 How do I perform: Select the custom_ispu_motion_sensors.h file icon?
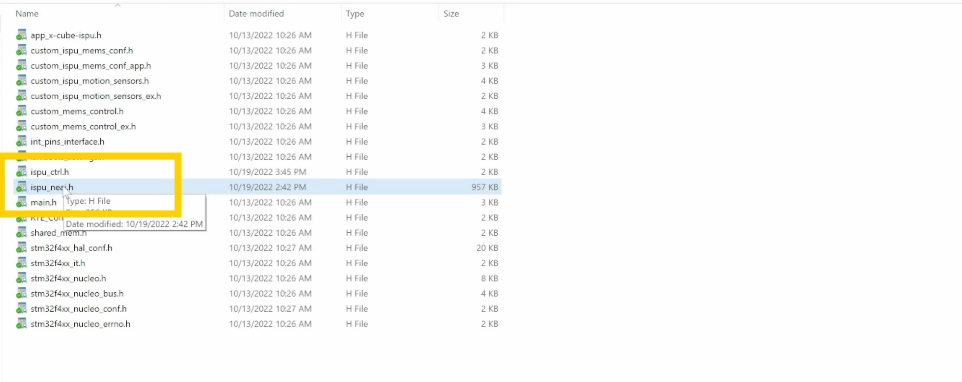21,81
